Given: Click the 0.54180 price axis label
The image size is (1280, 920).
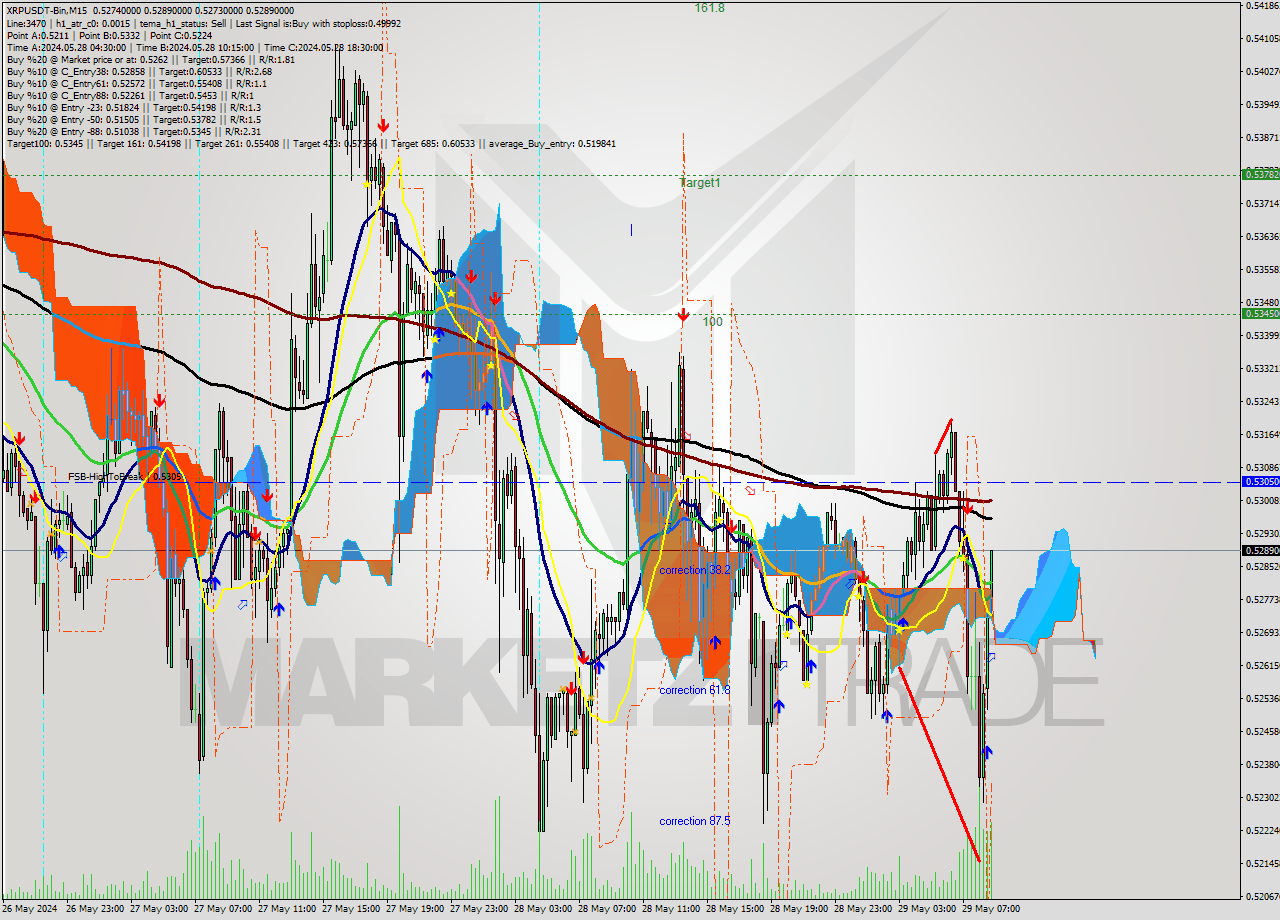Looking at the screenshot, I should tap(1263, 6).
